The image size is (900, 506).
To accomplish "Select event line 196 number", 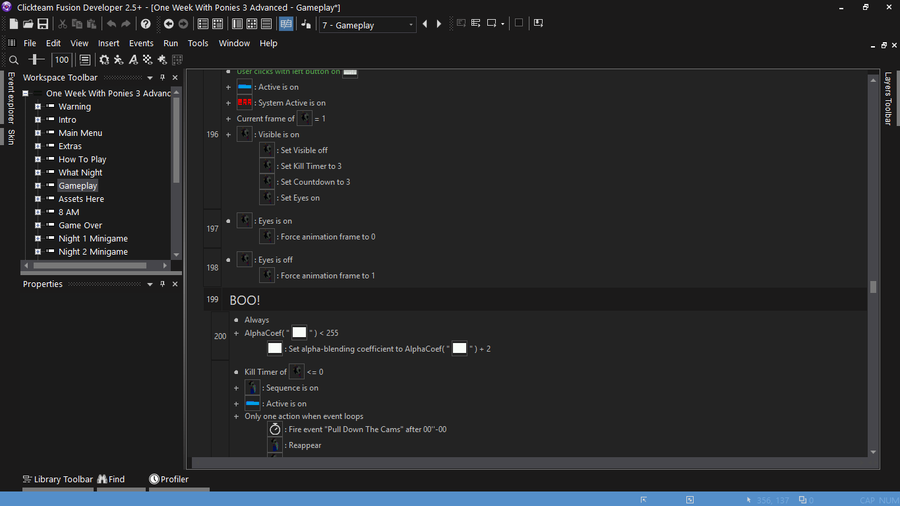I will (x=212, y=134).
